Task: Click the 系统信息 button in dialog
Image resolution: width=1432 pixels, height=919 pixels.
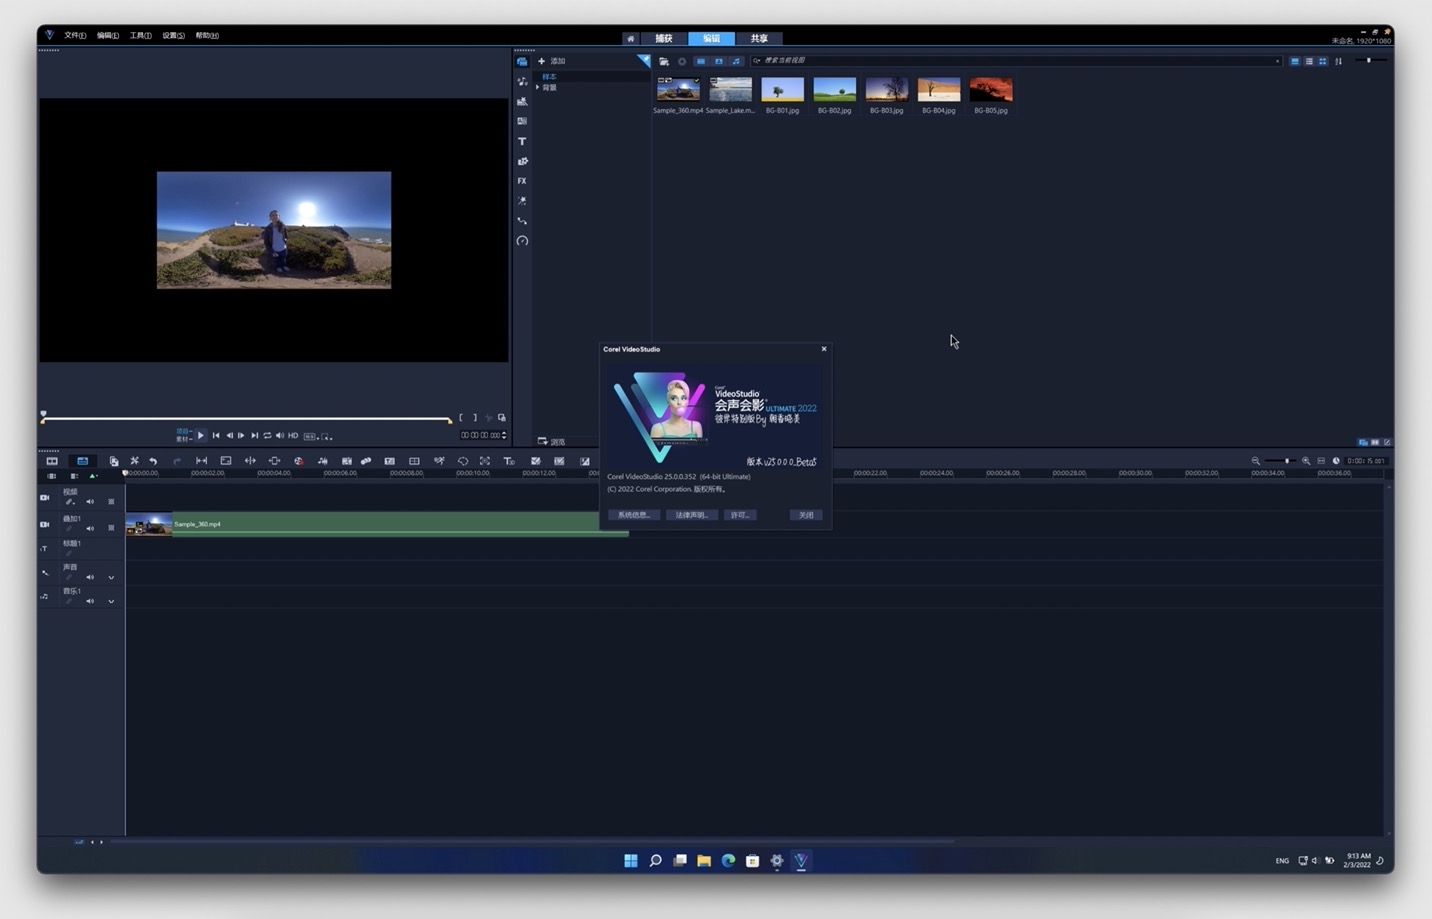Action: [x=634, y=515]
